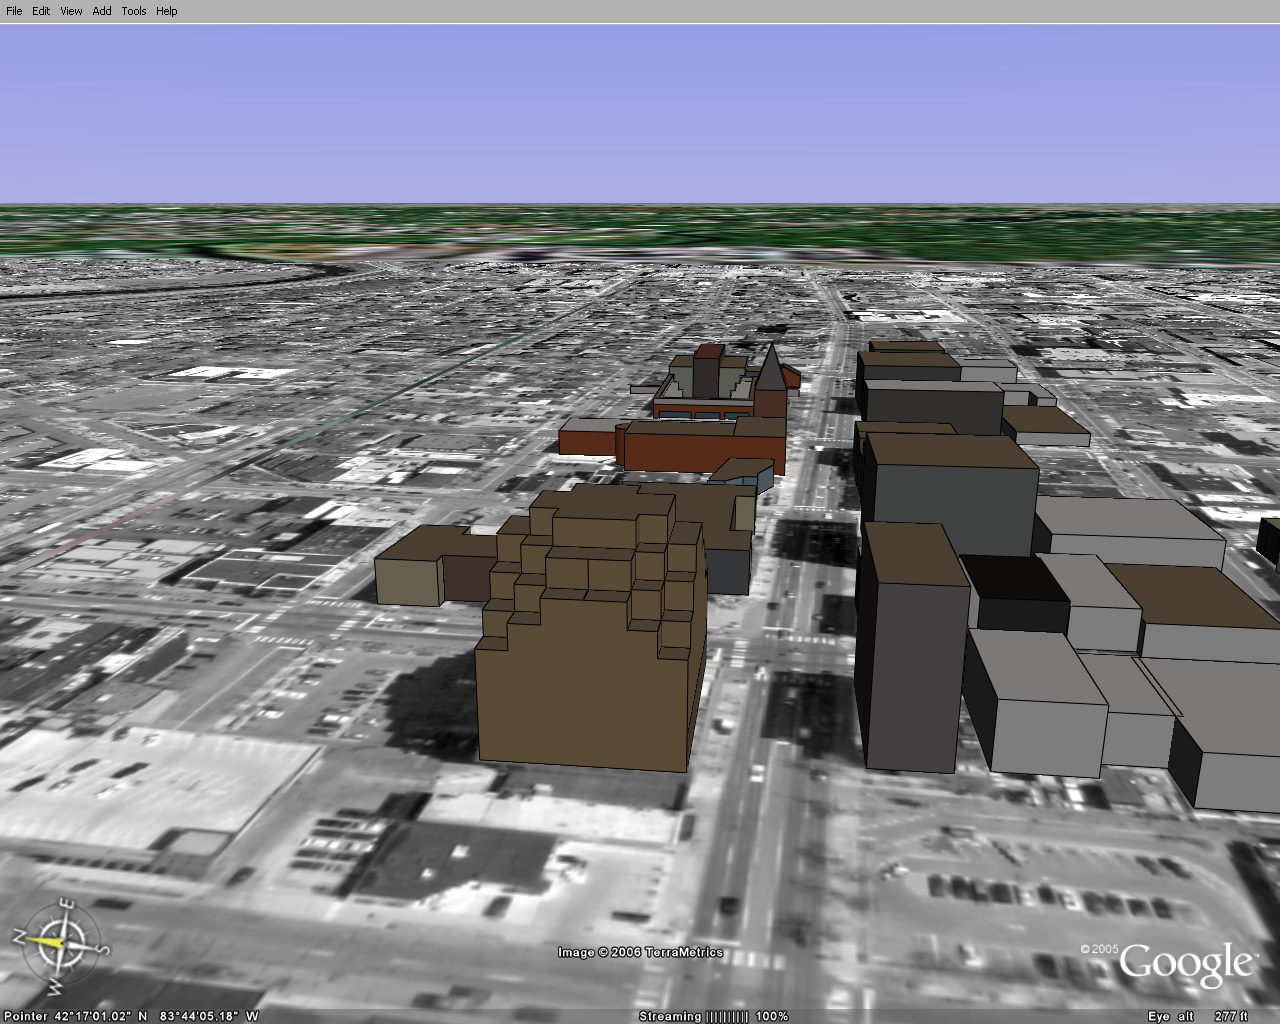Click the TerraMetrics image copyright text

[640, 952]
